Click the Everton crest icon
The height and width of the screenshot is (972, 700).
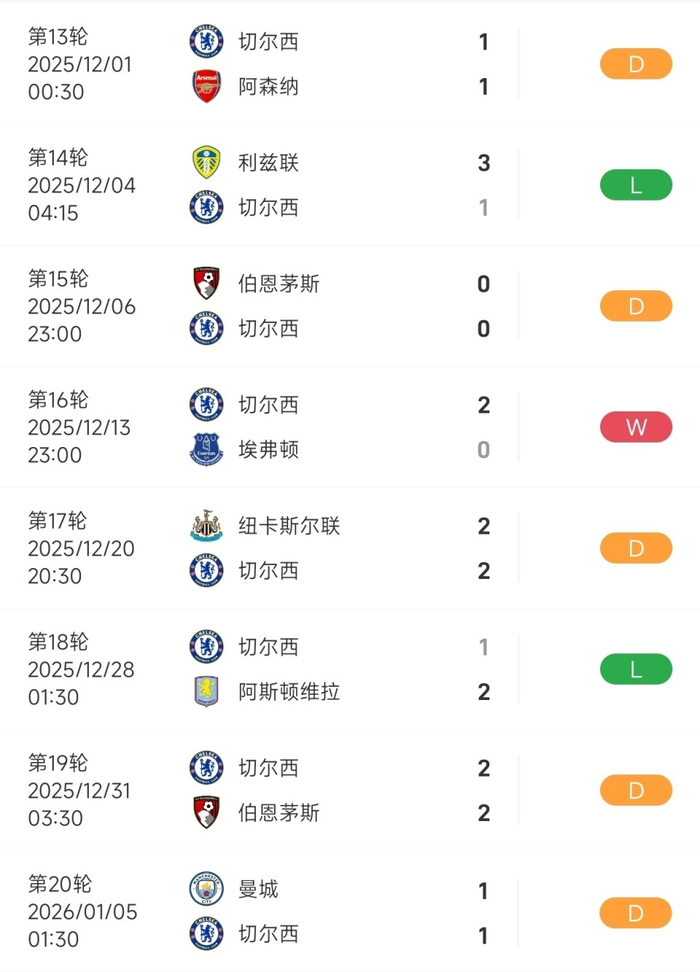click(x=206, y=450)
